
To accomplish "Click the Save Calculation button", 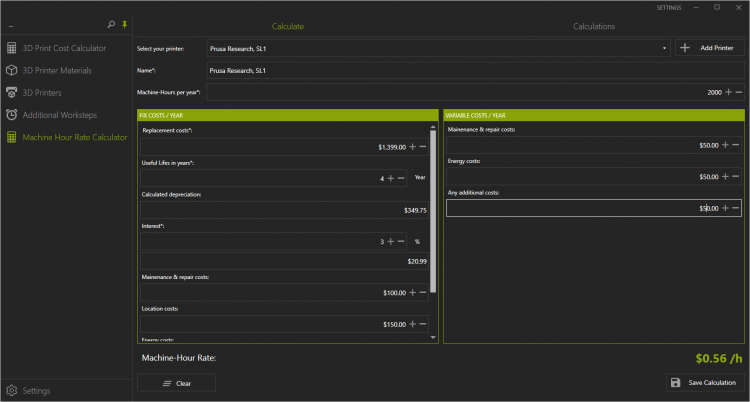I will click(x=706, y=382).
